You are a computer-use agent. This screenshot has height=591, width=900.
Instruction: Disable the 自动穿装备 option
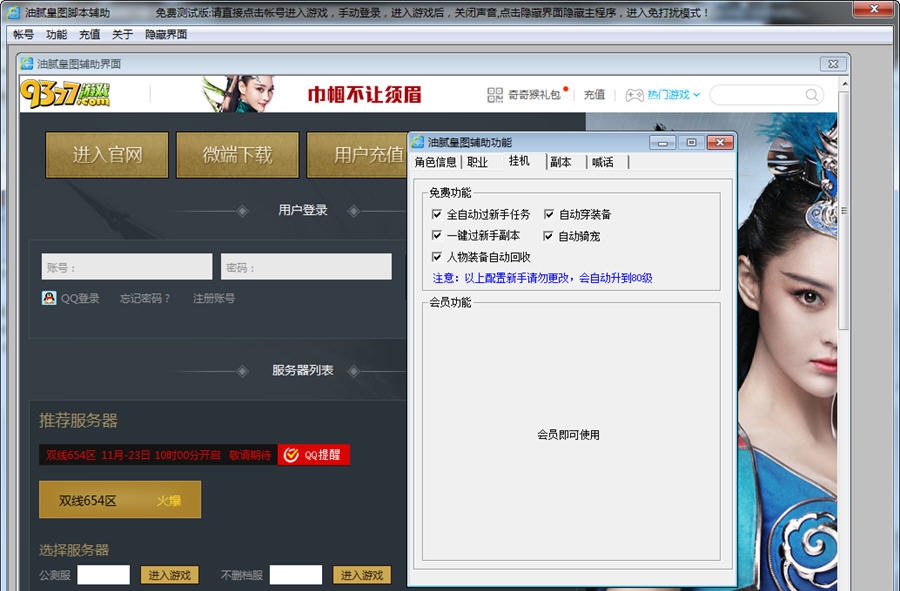[x=548, y=212]
